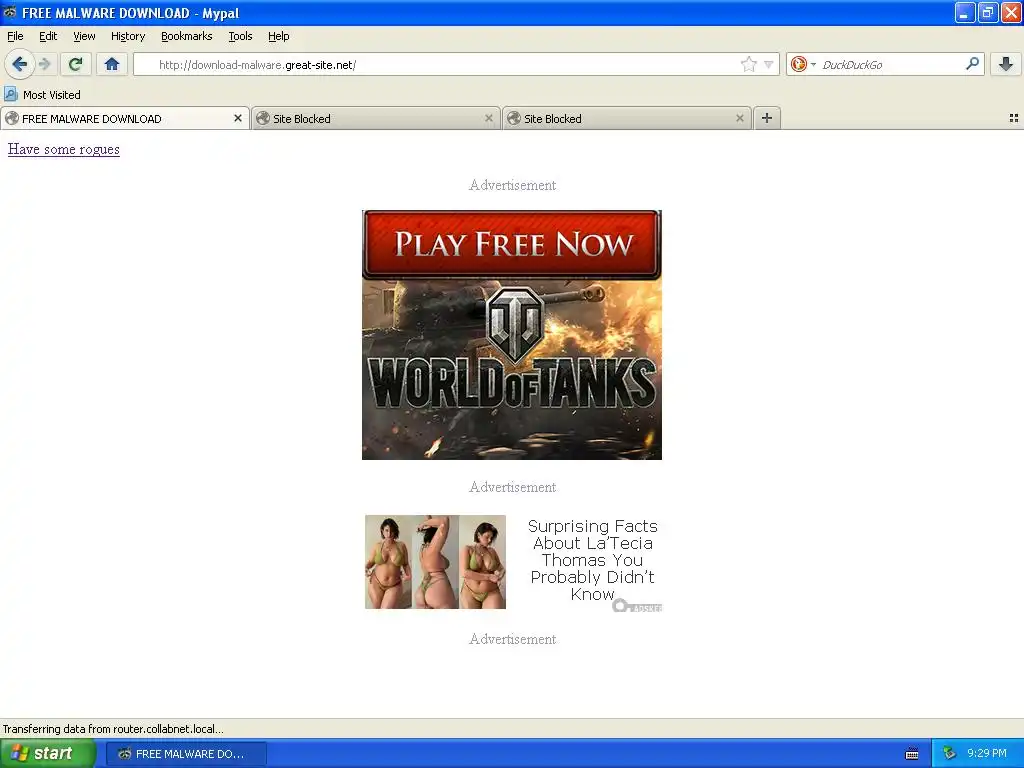
Task: Close the first Site Blocked tab
Action: point(488,118)
